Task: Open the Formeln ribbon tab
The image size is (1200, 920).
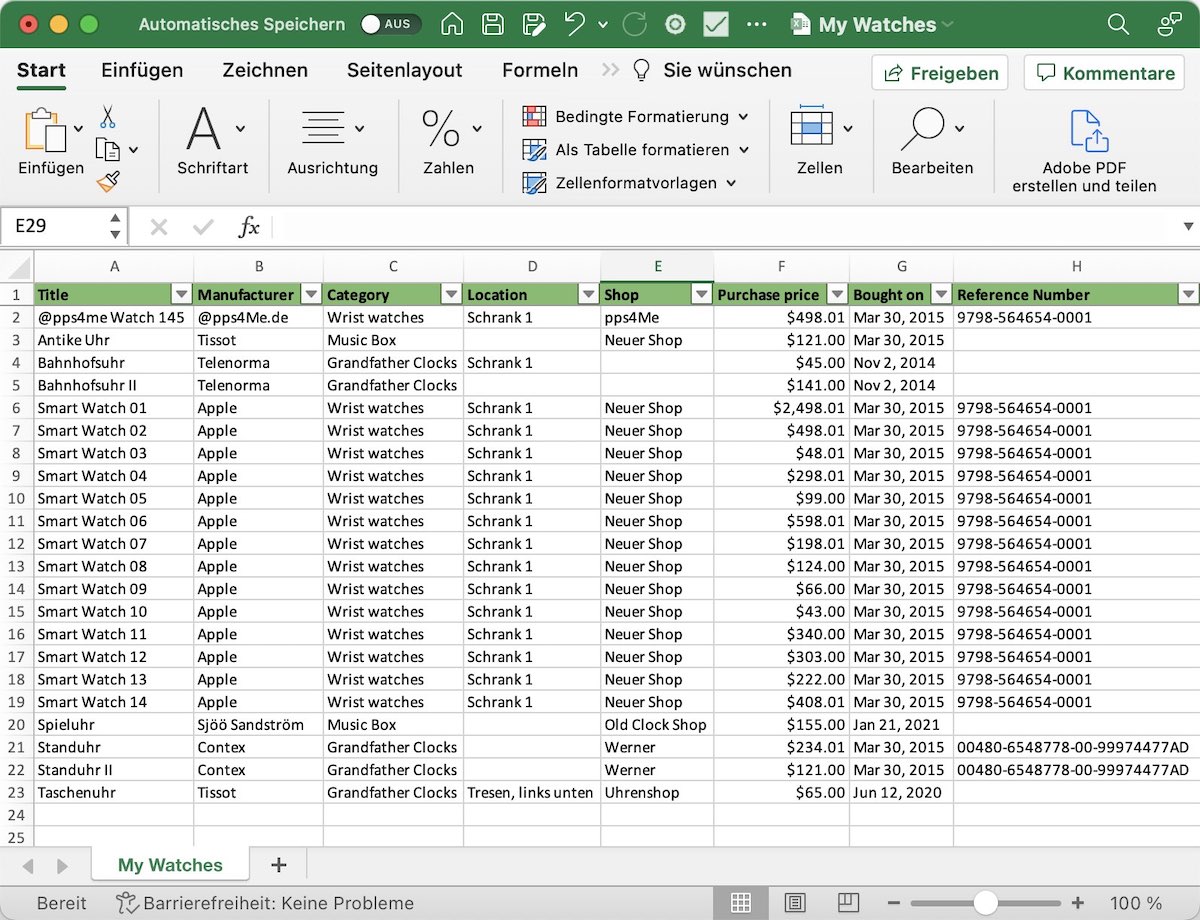Action: tap(540, 70)
